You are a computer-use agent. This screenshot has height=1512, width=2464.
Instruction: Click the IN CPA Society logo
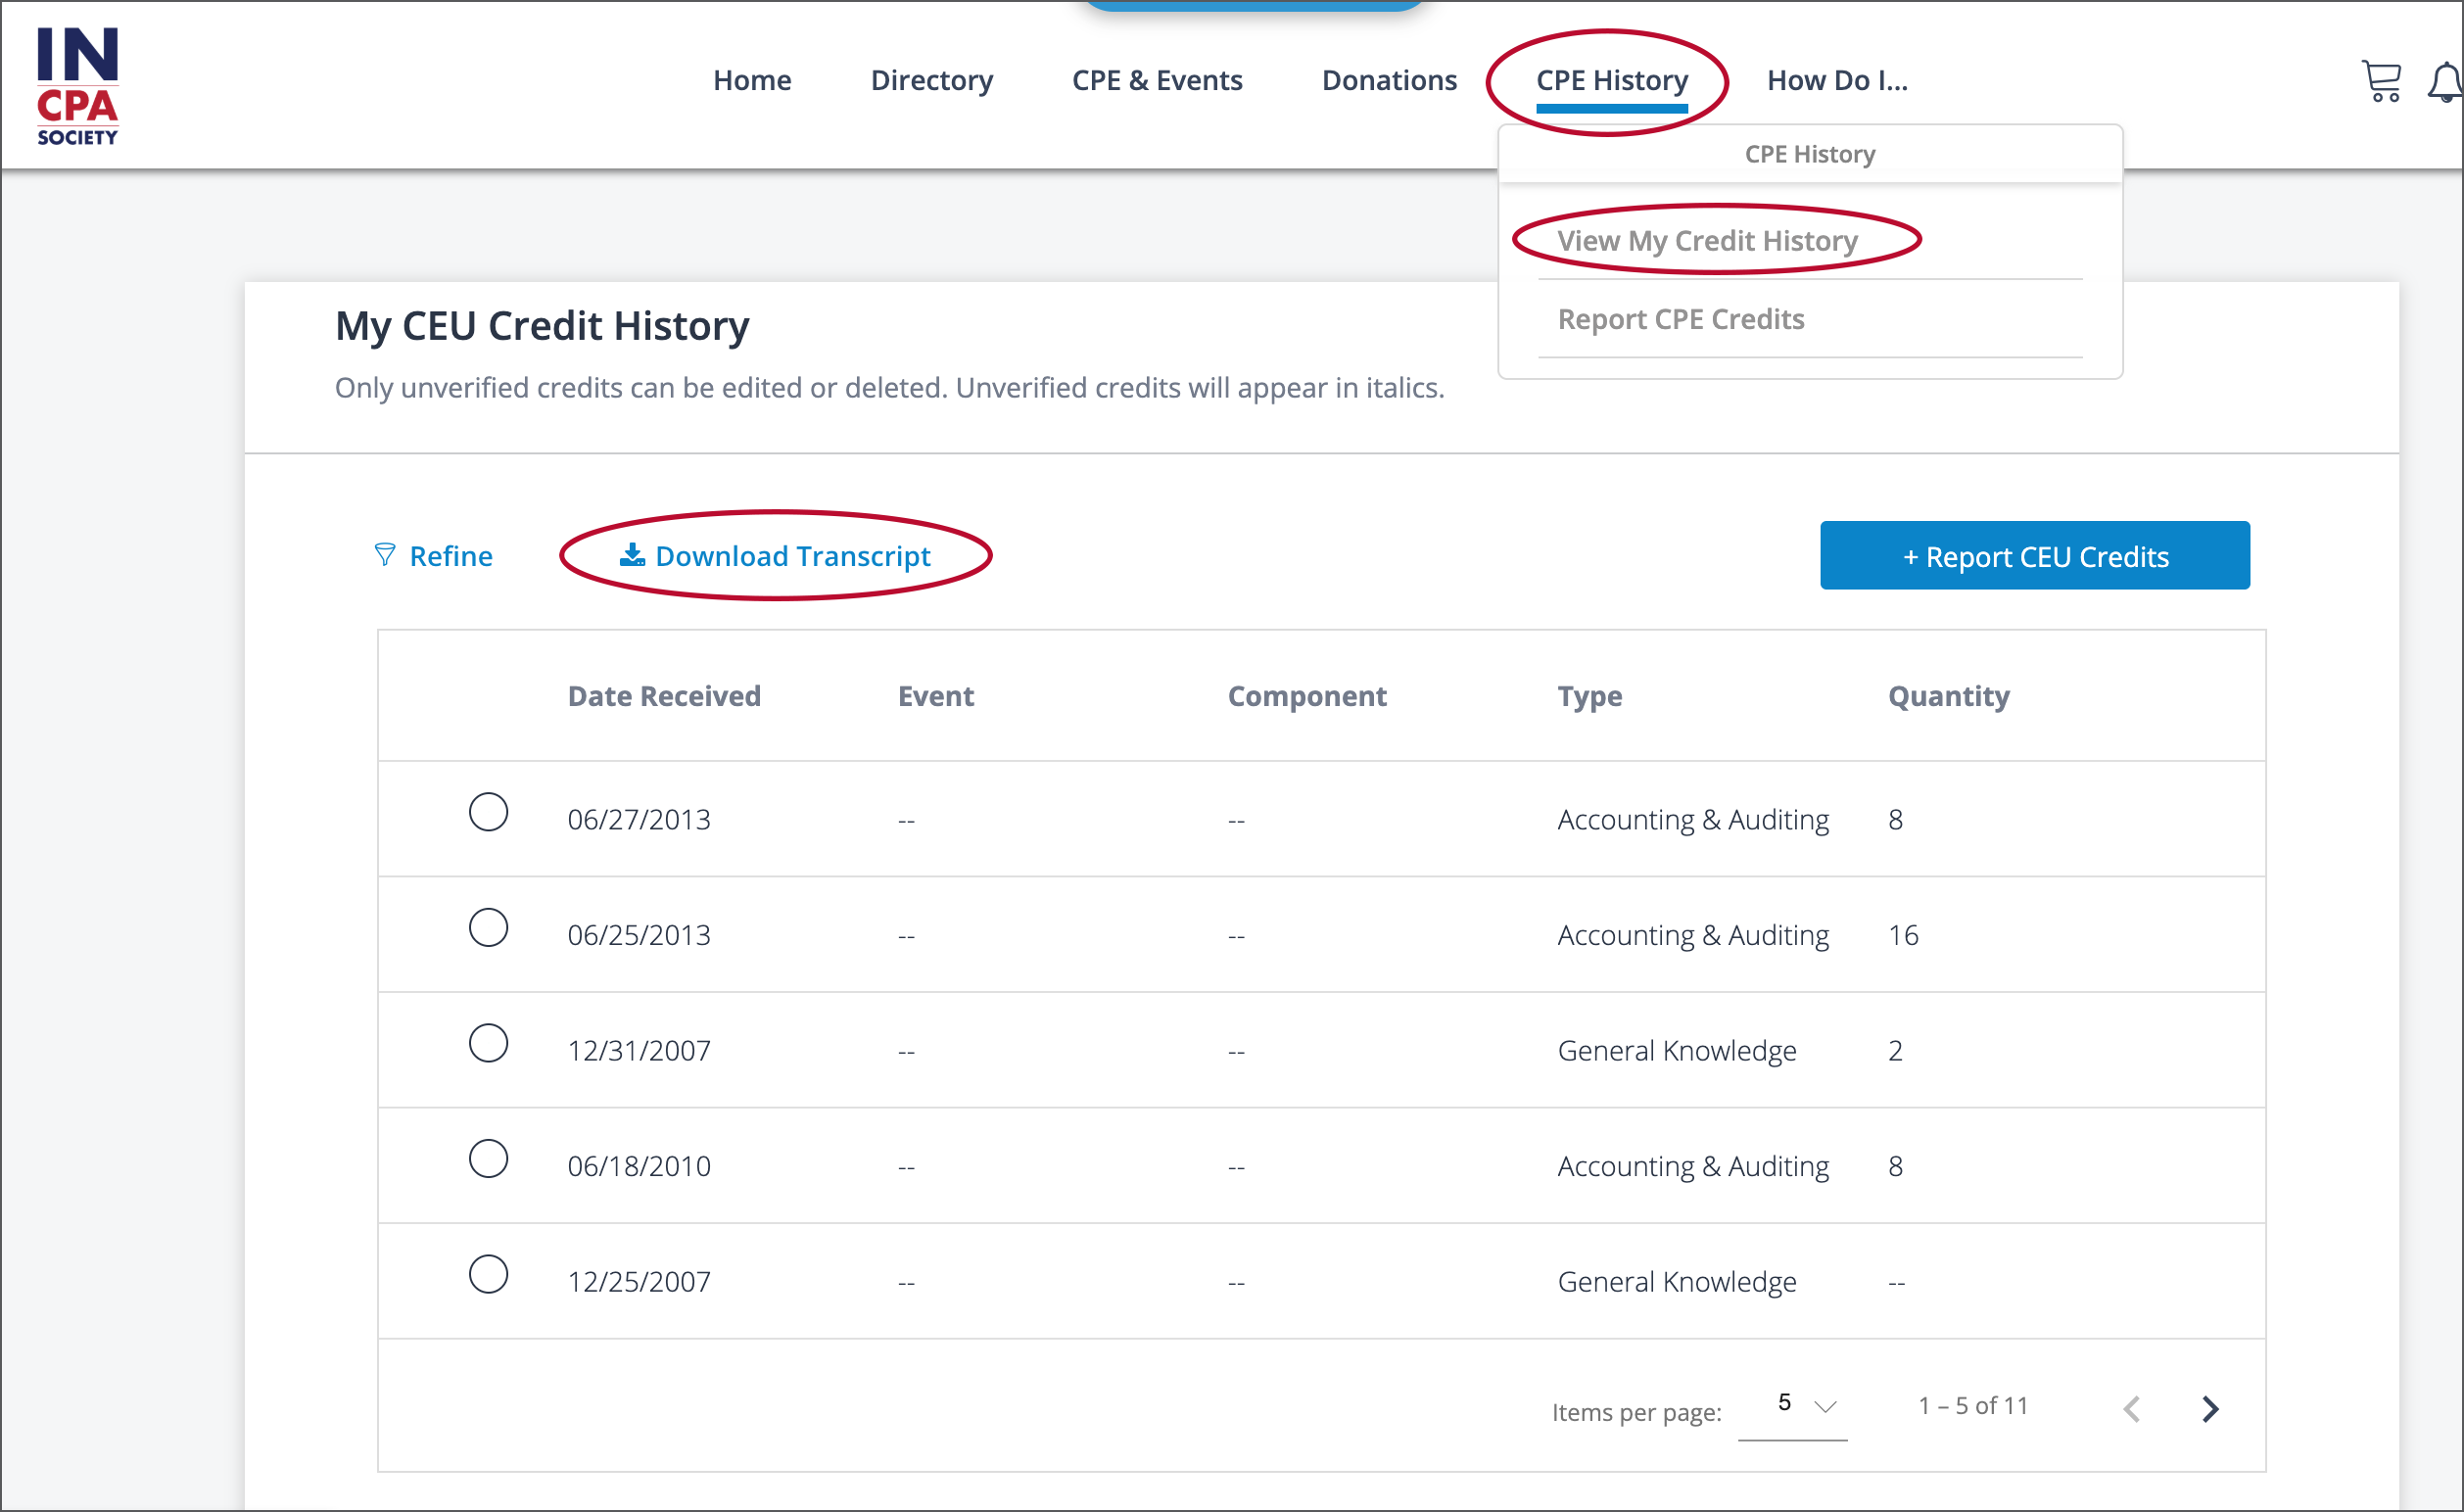77,84
